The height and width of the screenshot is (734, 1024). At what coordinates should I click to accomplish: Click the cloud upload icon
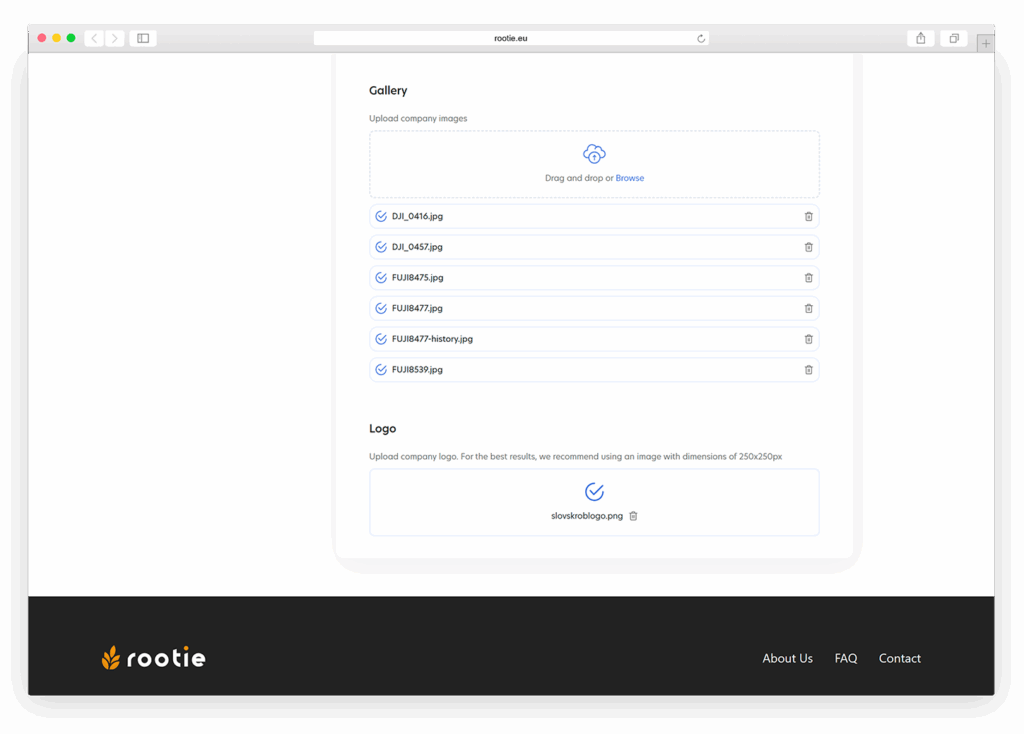click(594, 154)
